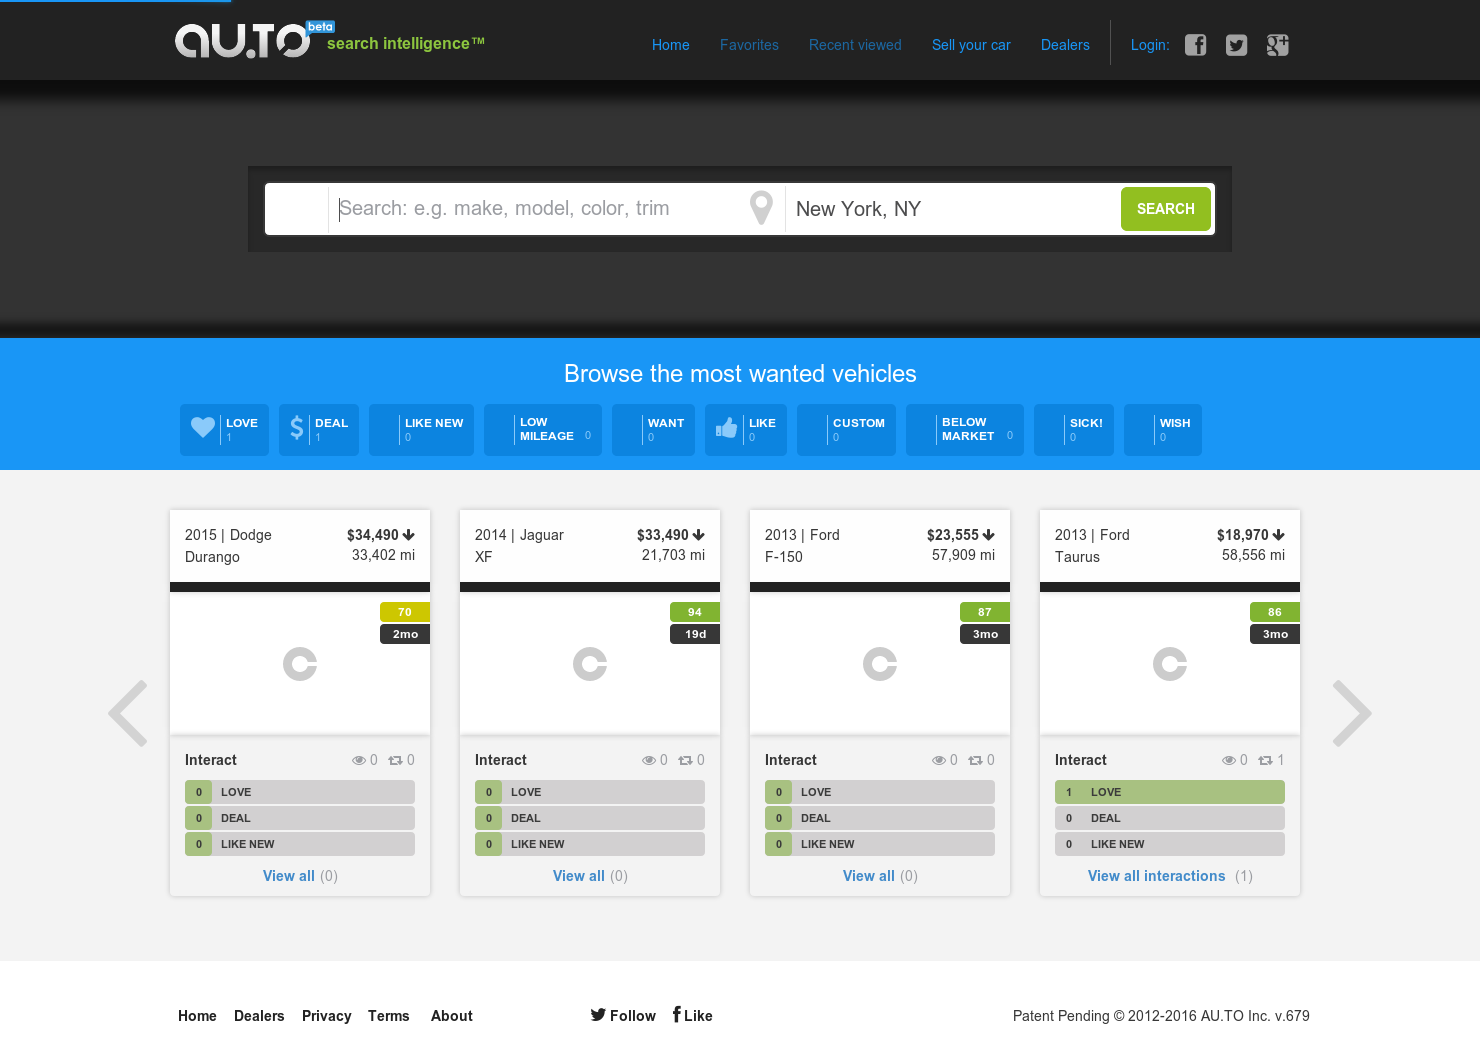Show previous vehicles with left arrow
Screen dimensions: 1480x1037
128,713
